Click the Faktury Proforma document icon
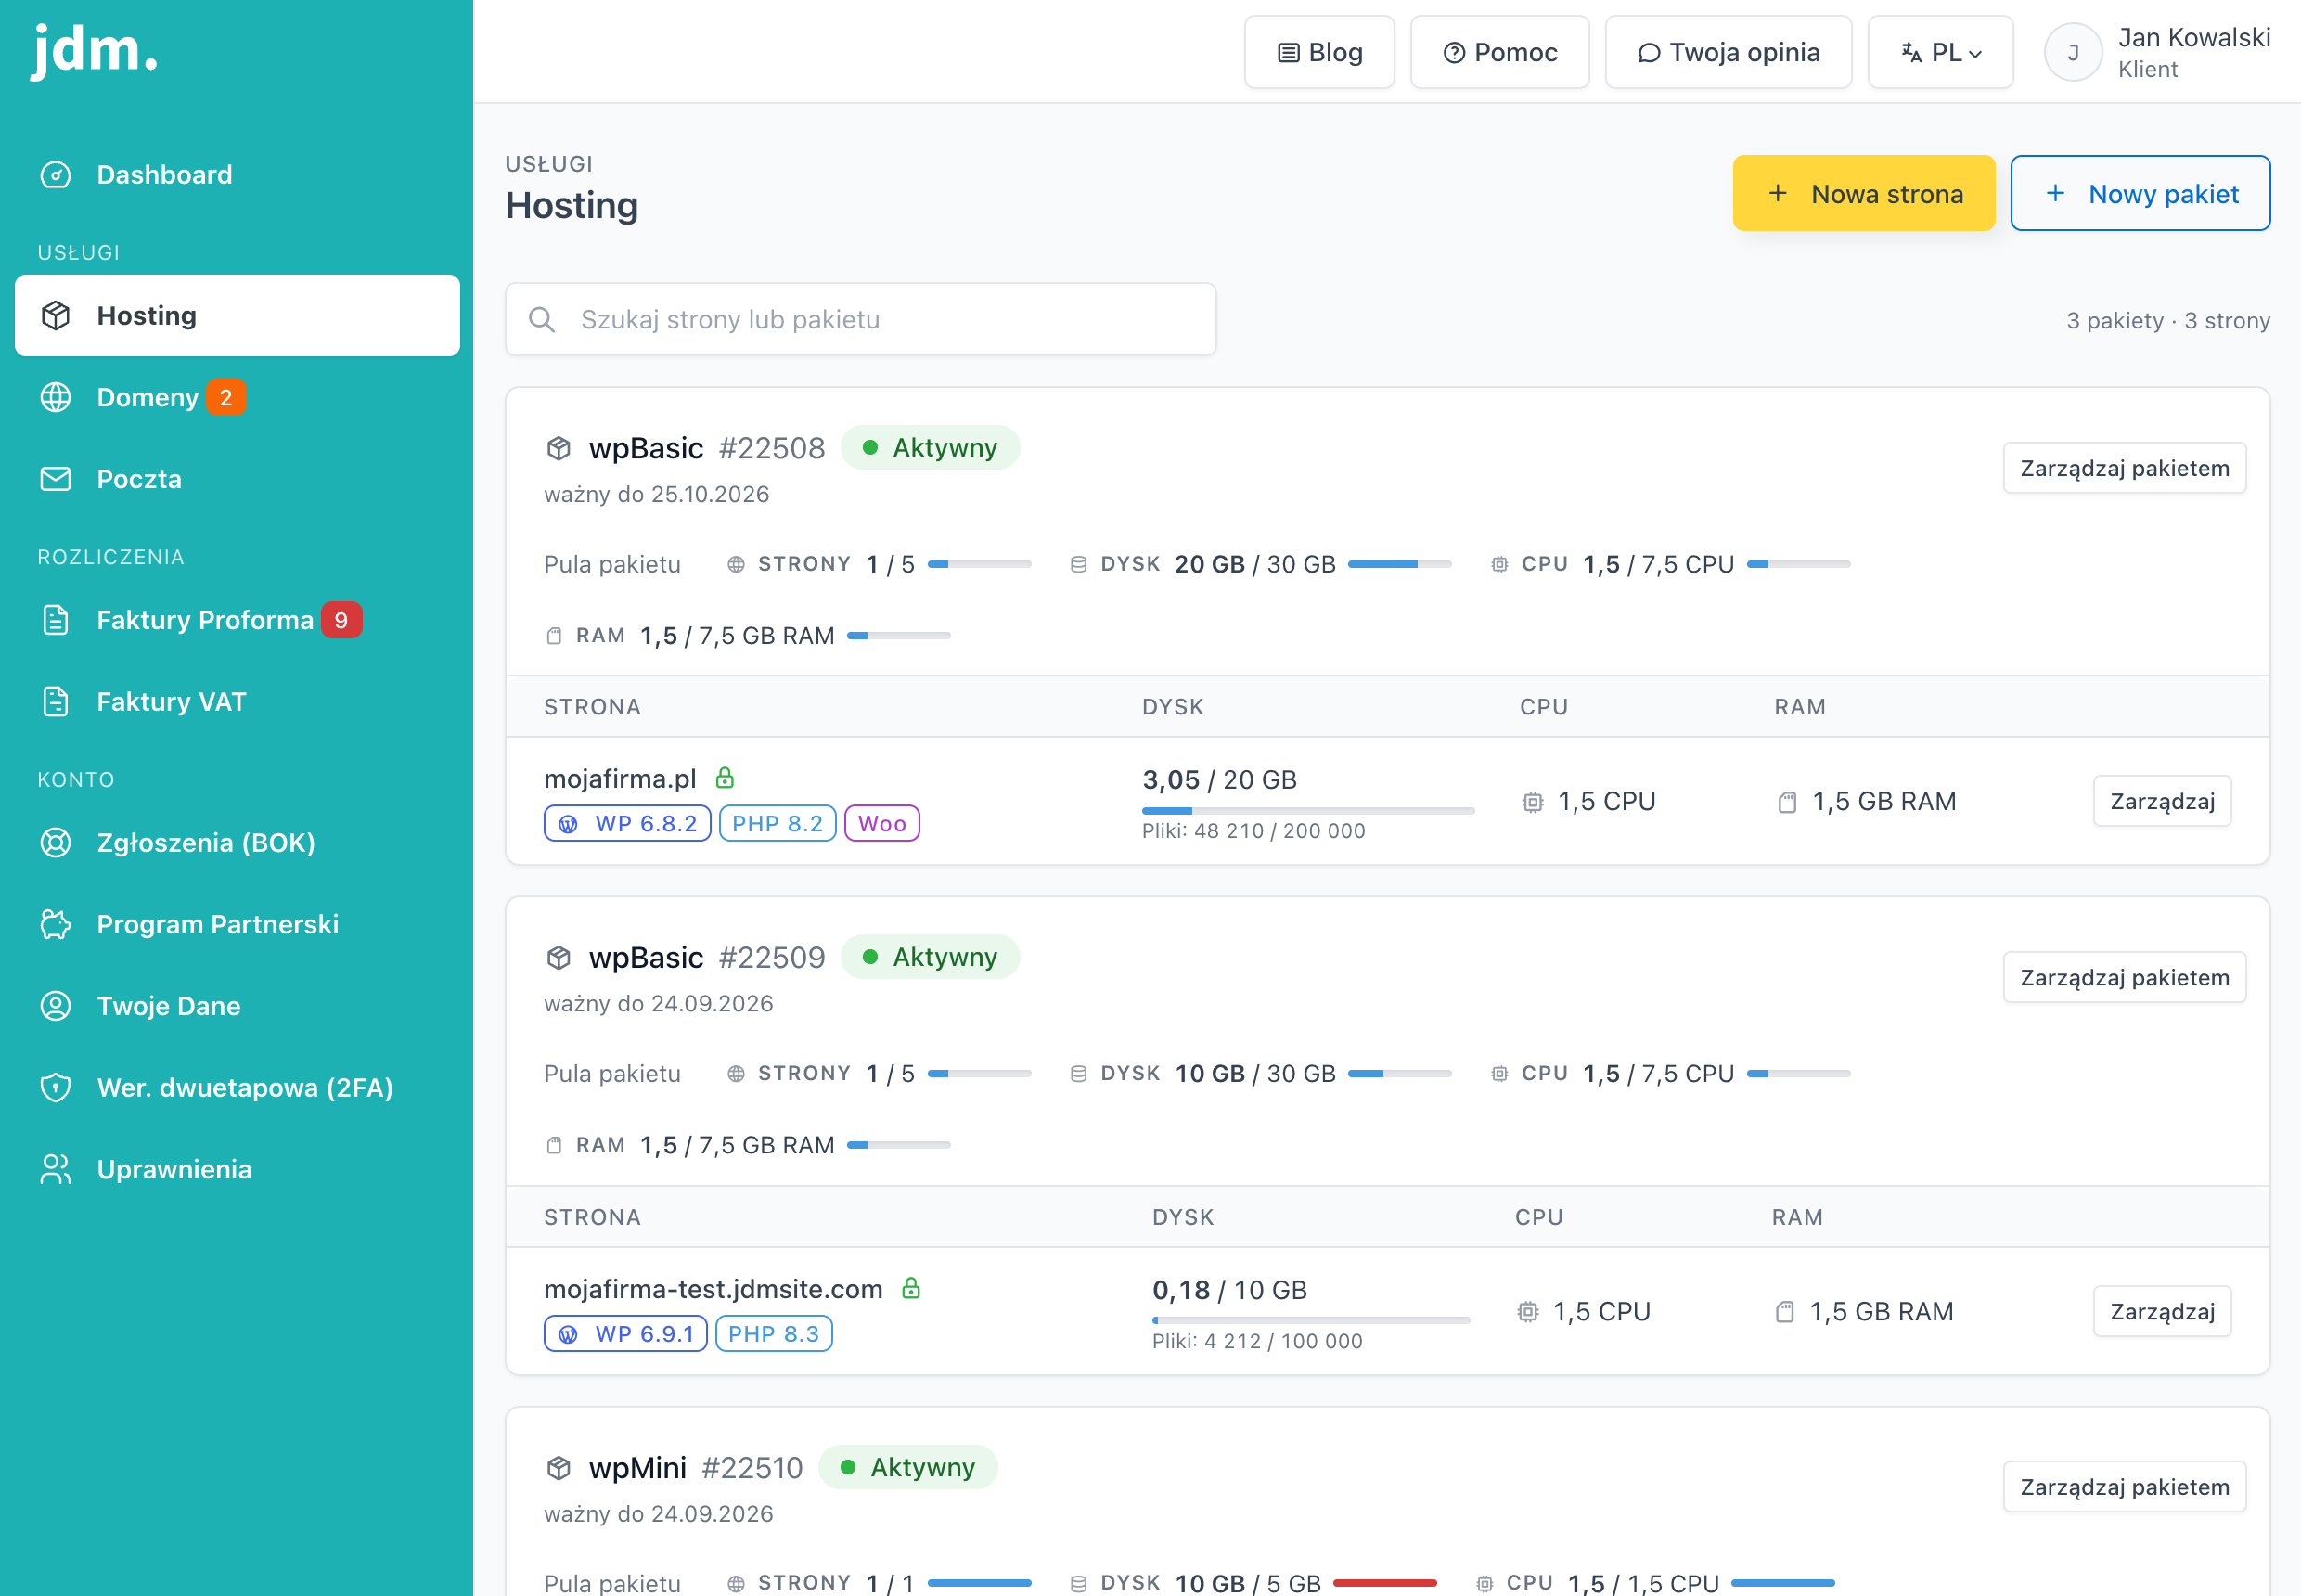 click(56, 620)
